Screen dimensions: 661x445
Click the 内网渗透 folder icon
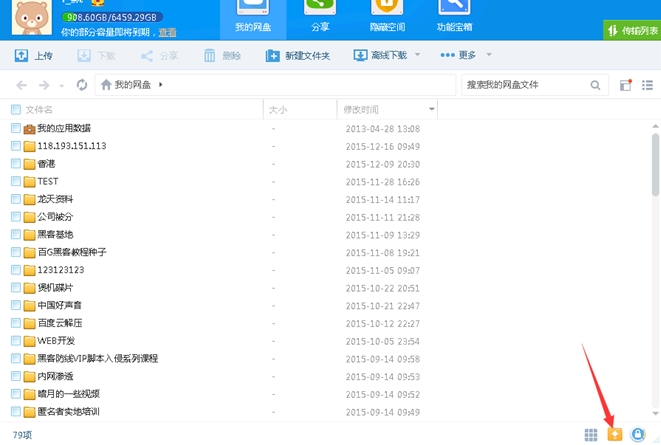(30, 376)
